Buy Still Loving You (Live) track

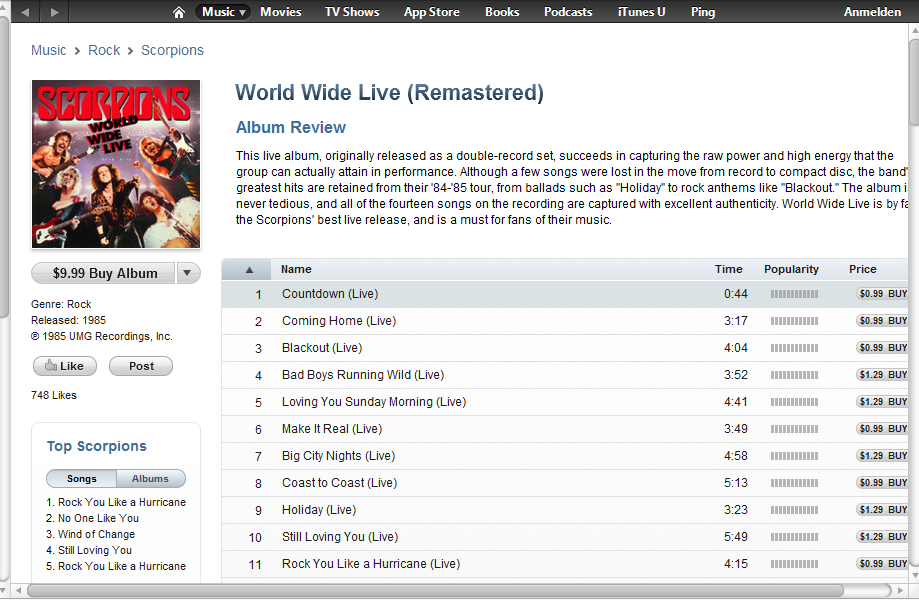[883, 536]
